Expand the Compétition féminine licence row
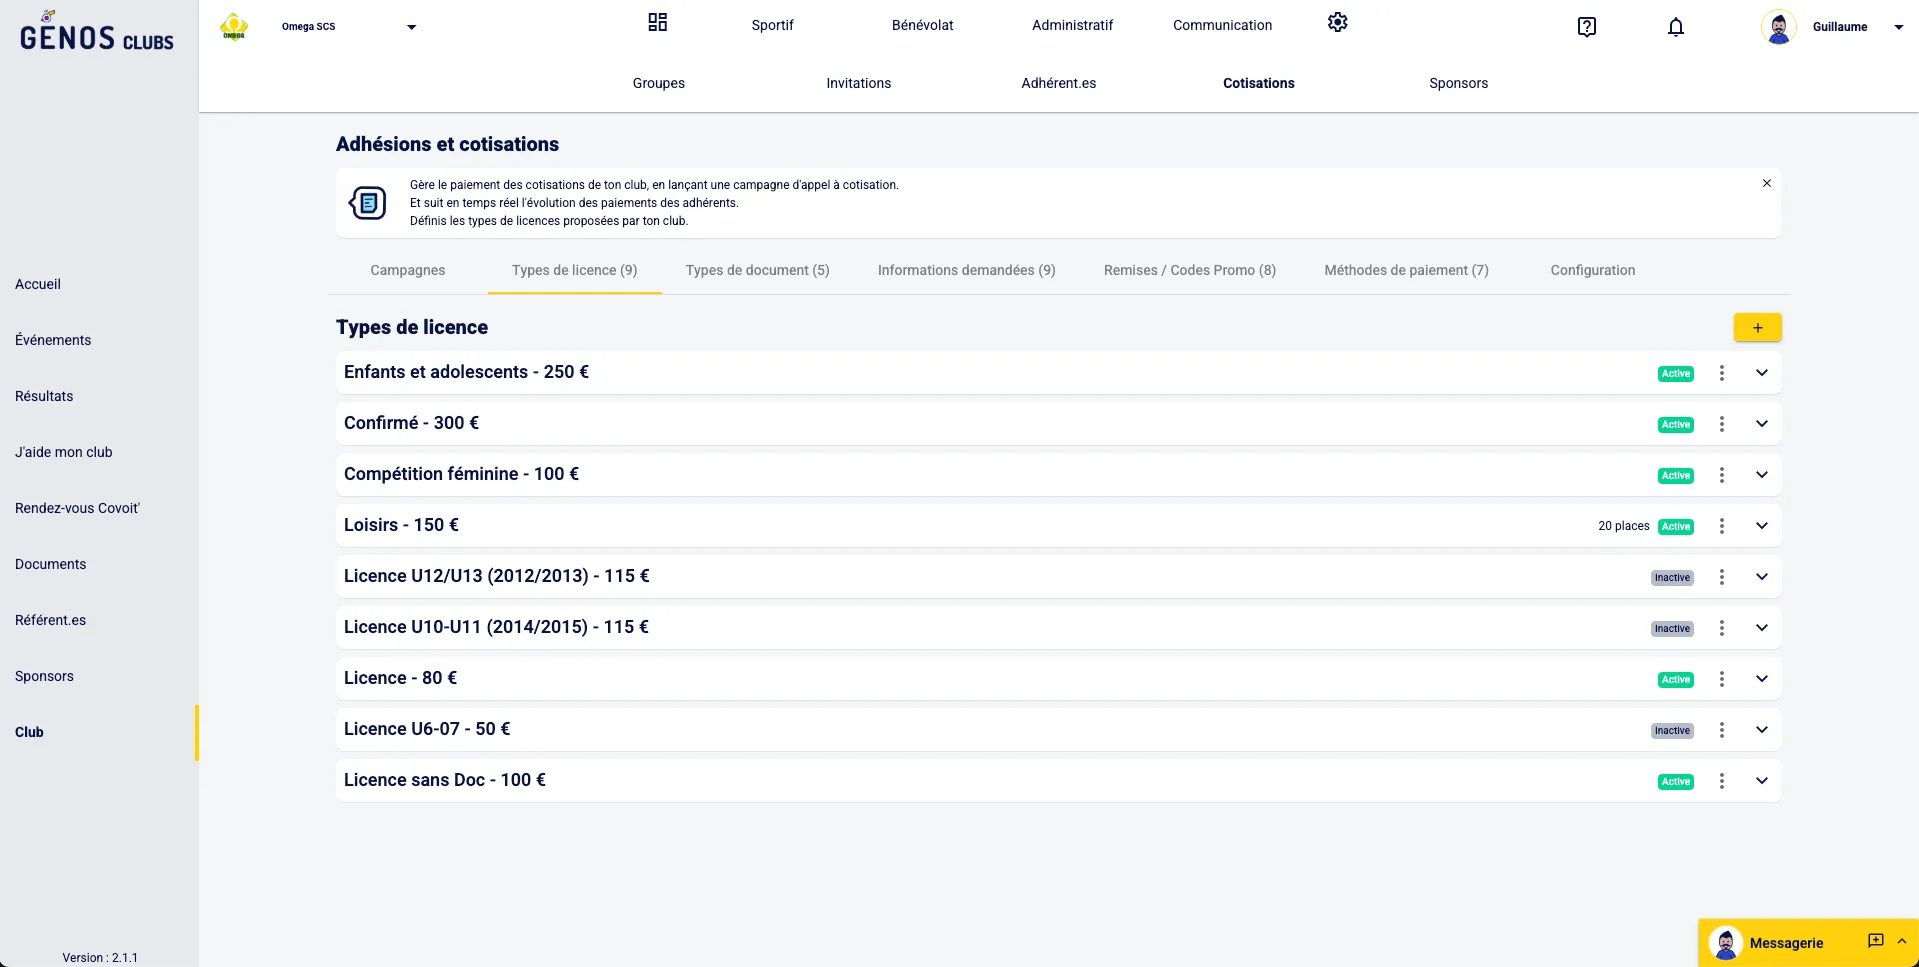1919x967 pixels. point(1761,475)
